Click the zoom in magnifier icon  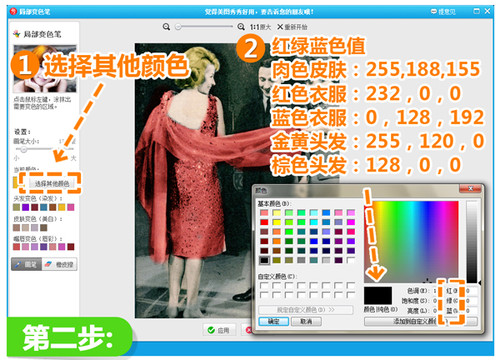(x=241, y=27)
